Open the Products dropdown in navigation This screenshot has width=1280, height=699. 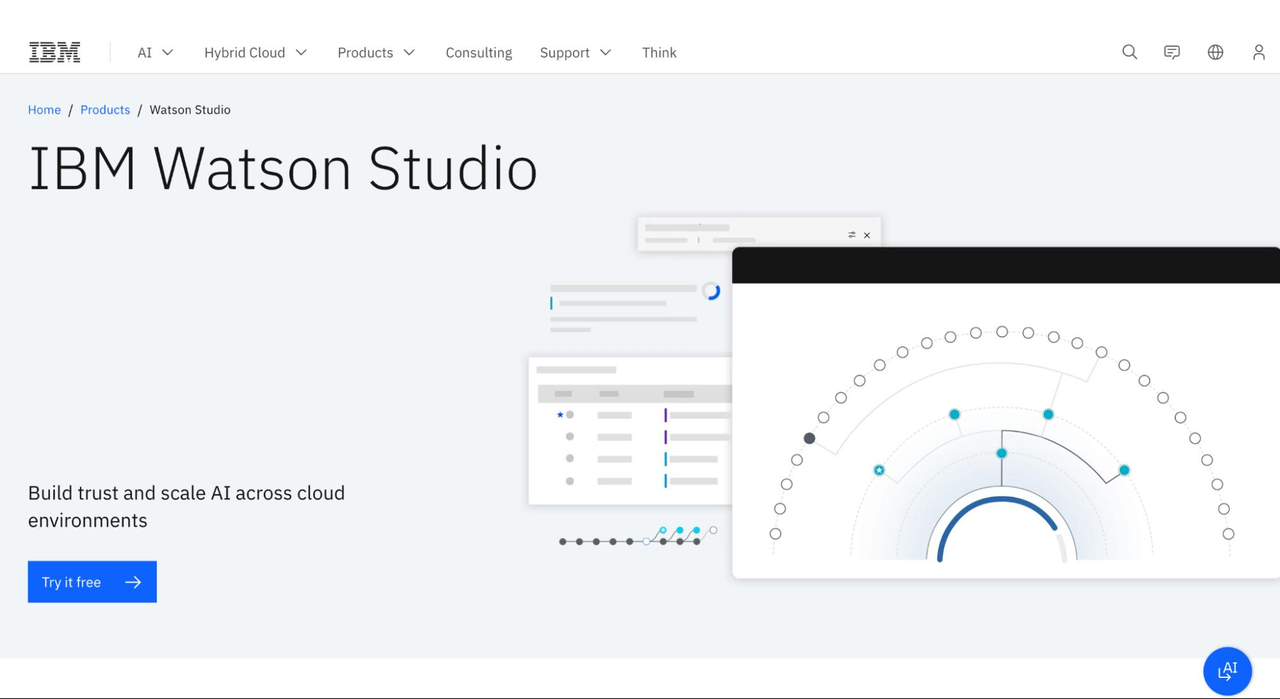(x=376, y=53)
